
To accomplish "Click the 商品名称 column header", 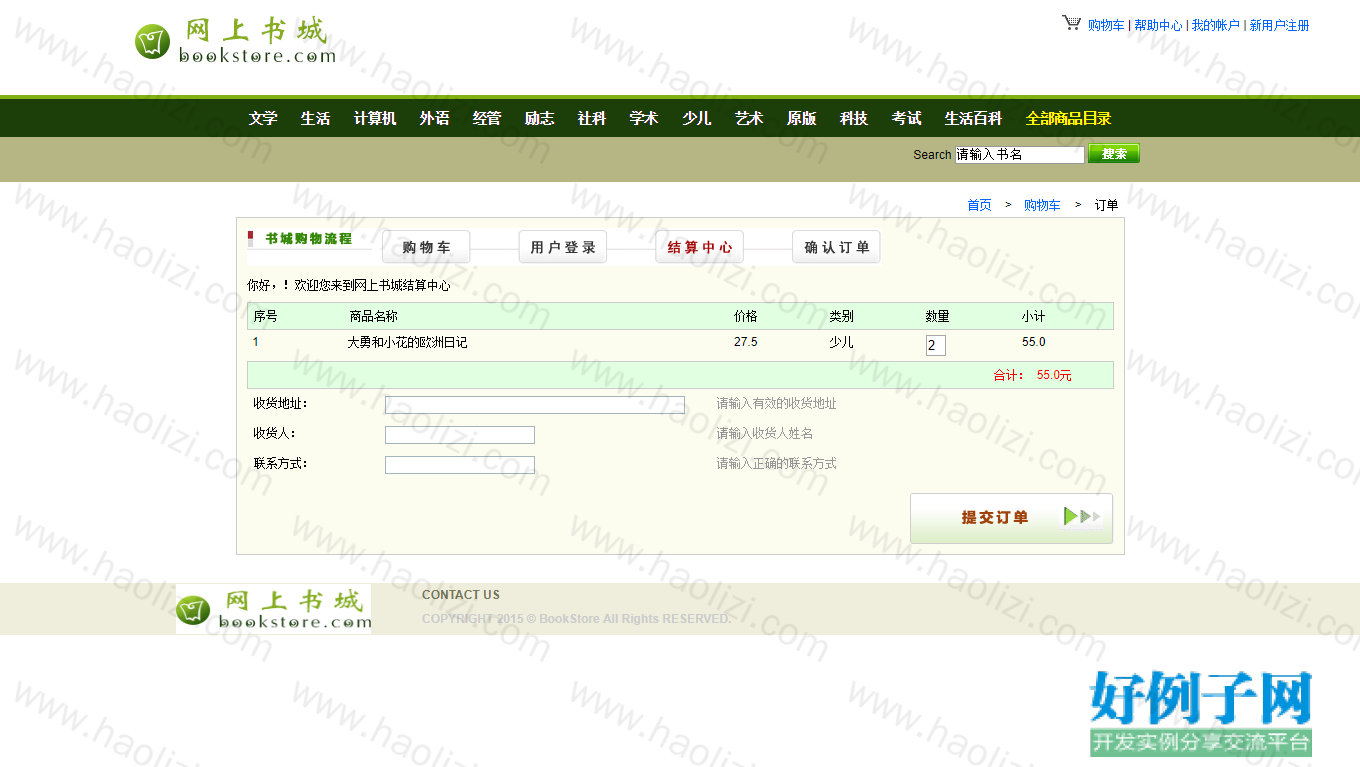I will pos(374,316).
